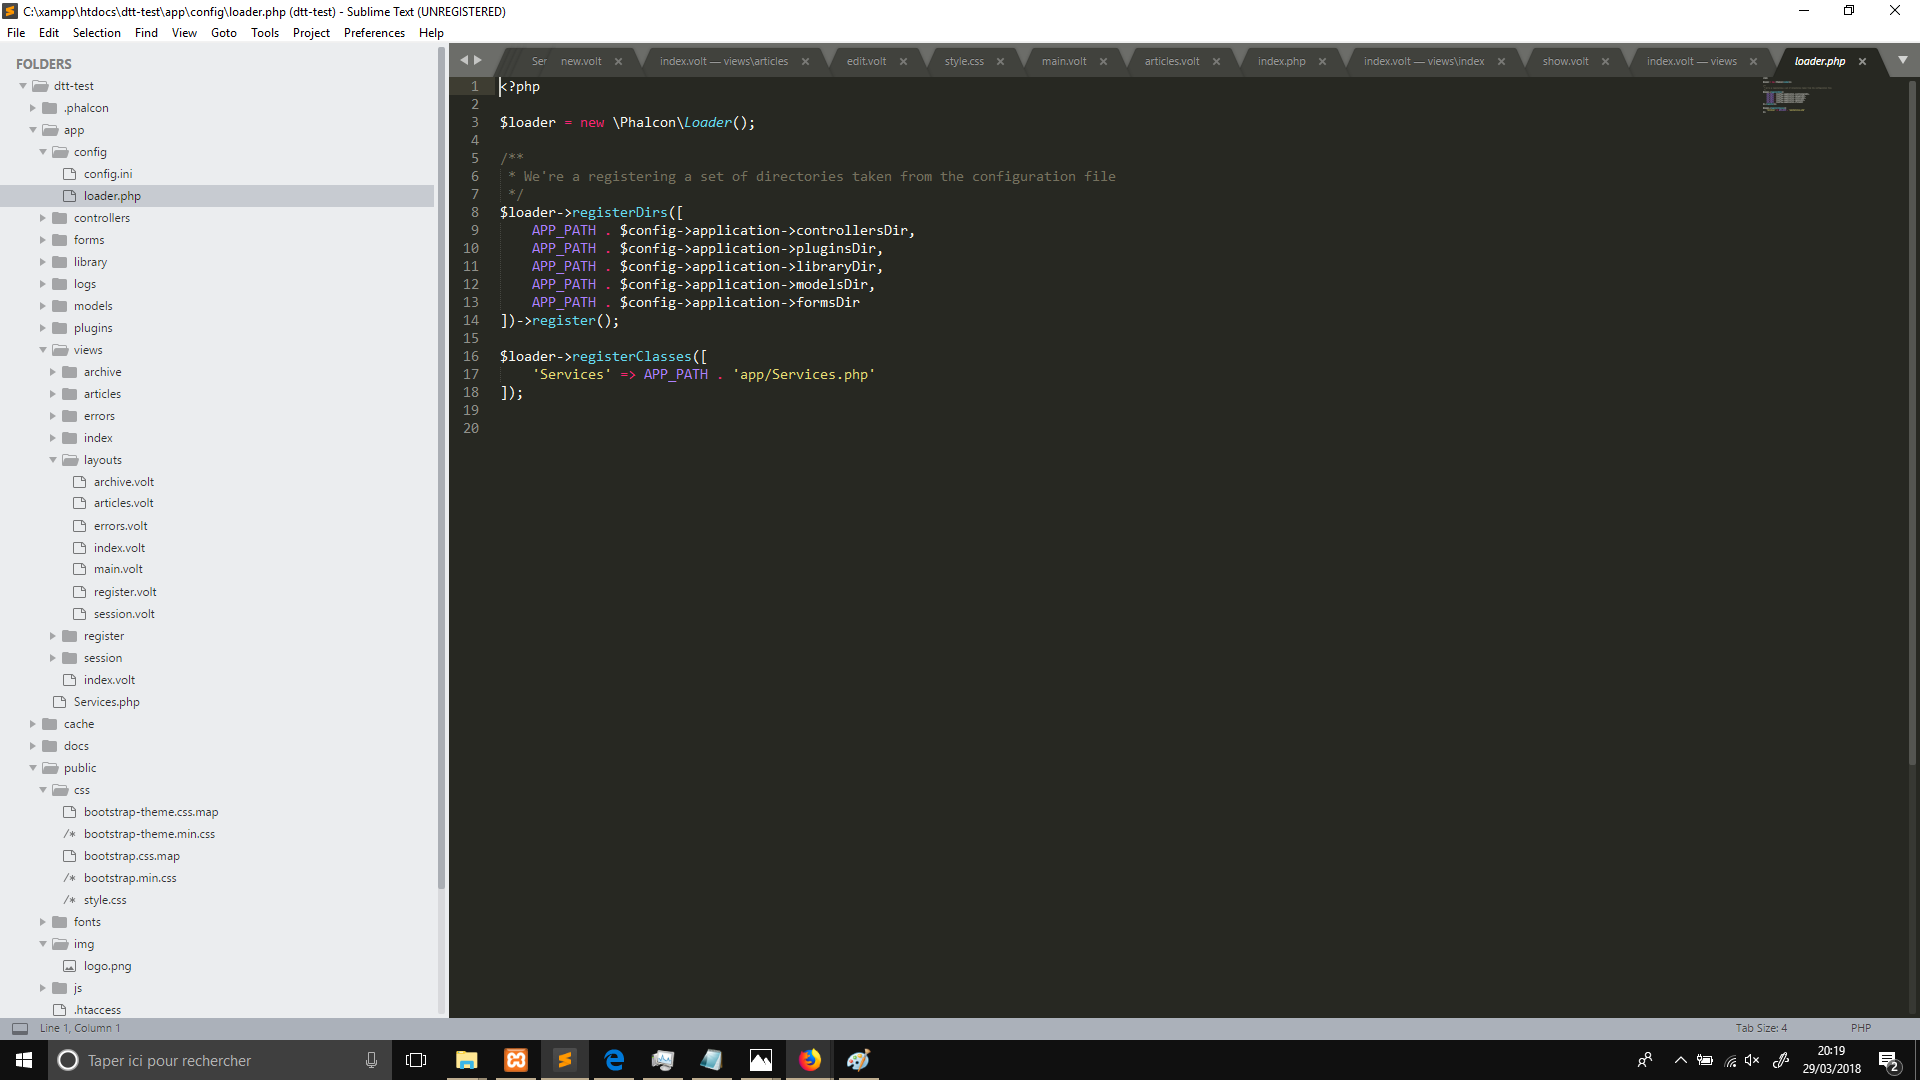1920x1080 pixels.
Task: Close the main.volt tab
Action: coord(1103,62)
